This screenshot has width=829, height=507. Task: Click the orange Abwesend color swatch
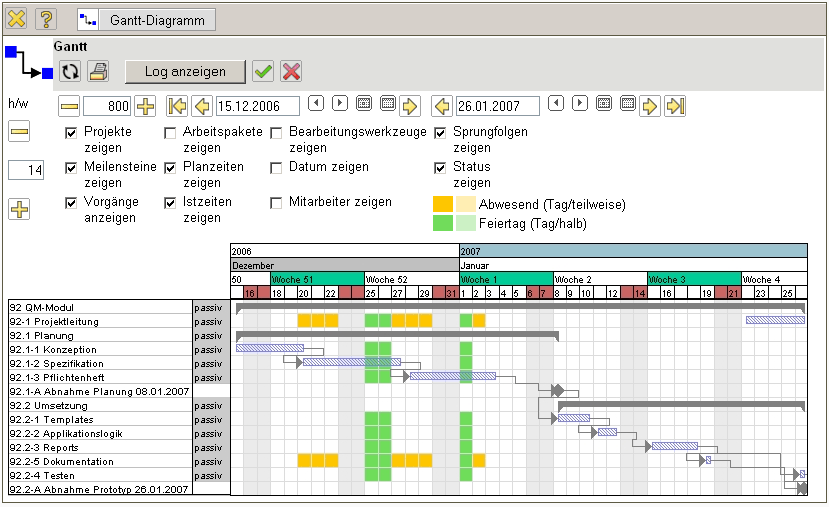[x=442, y=204]
